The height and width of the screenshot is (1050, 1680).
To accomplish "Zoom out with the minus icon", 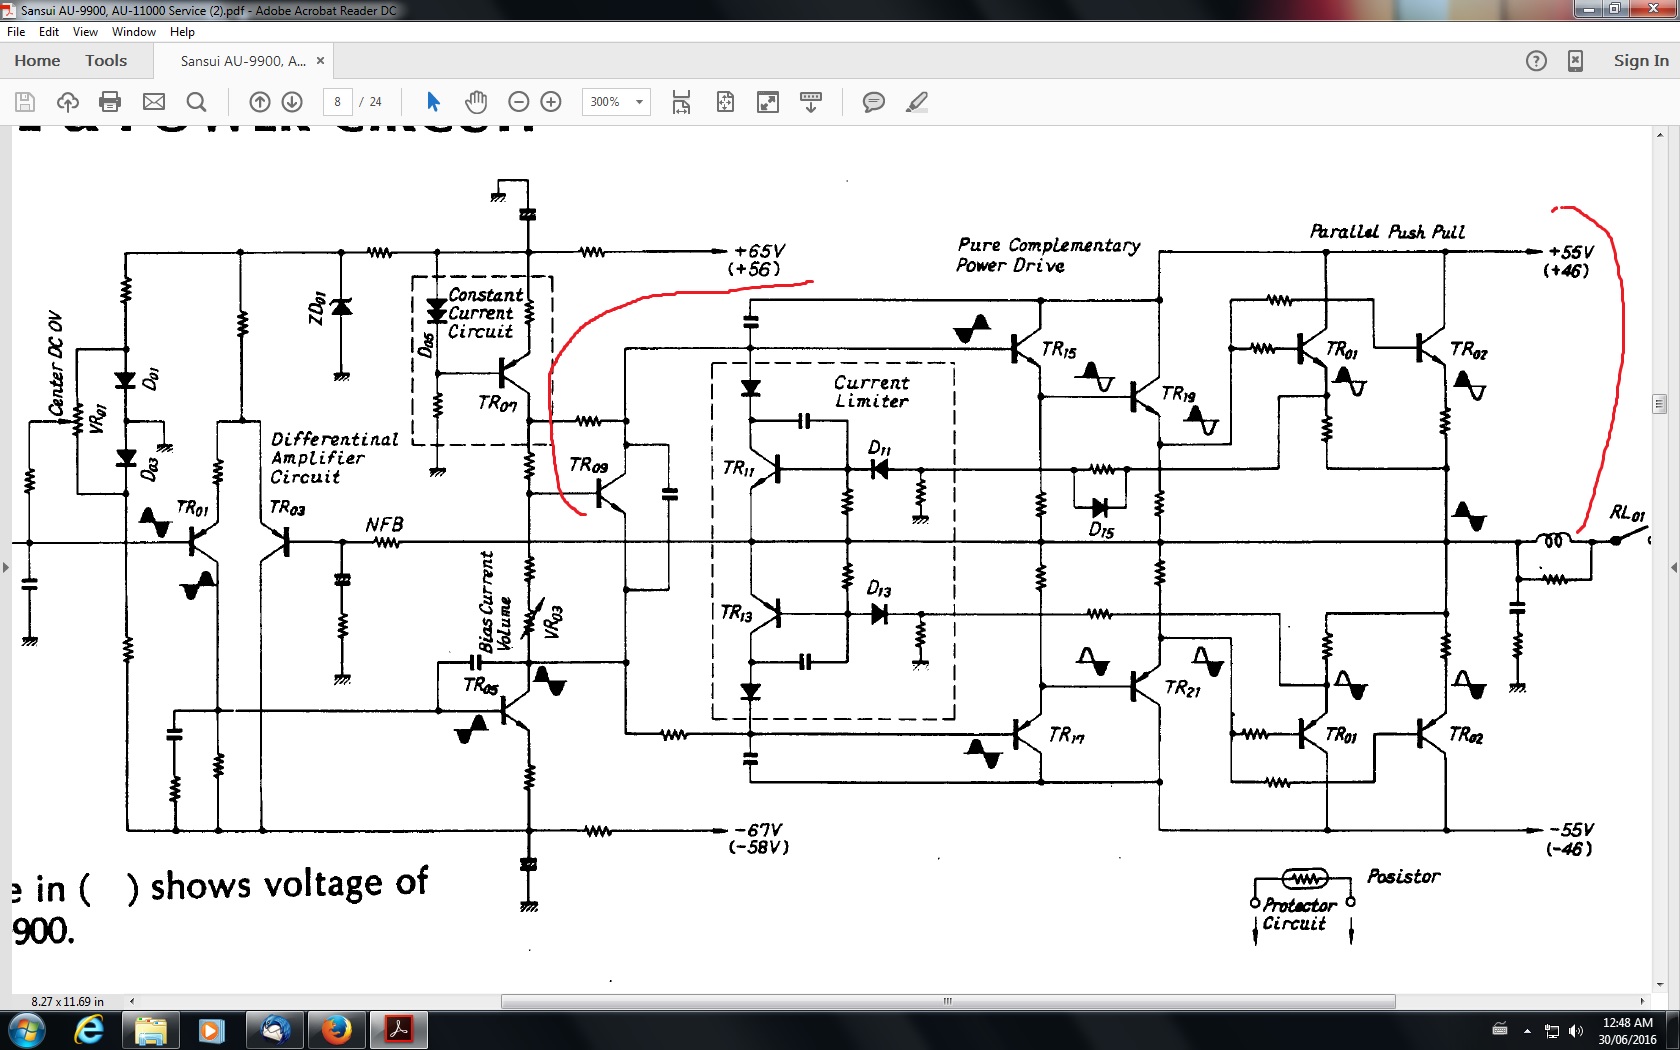I will click(x=518, y=102).
